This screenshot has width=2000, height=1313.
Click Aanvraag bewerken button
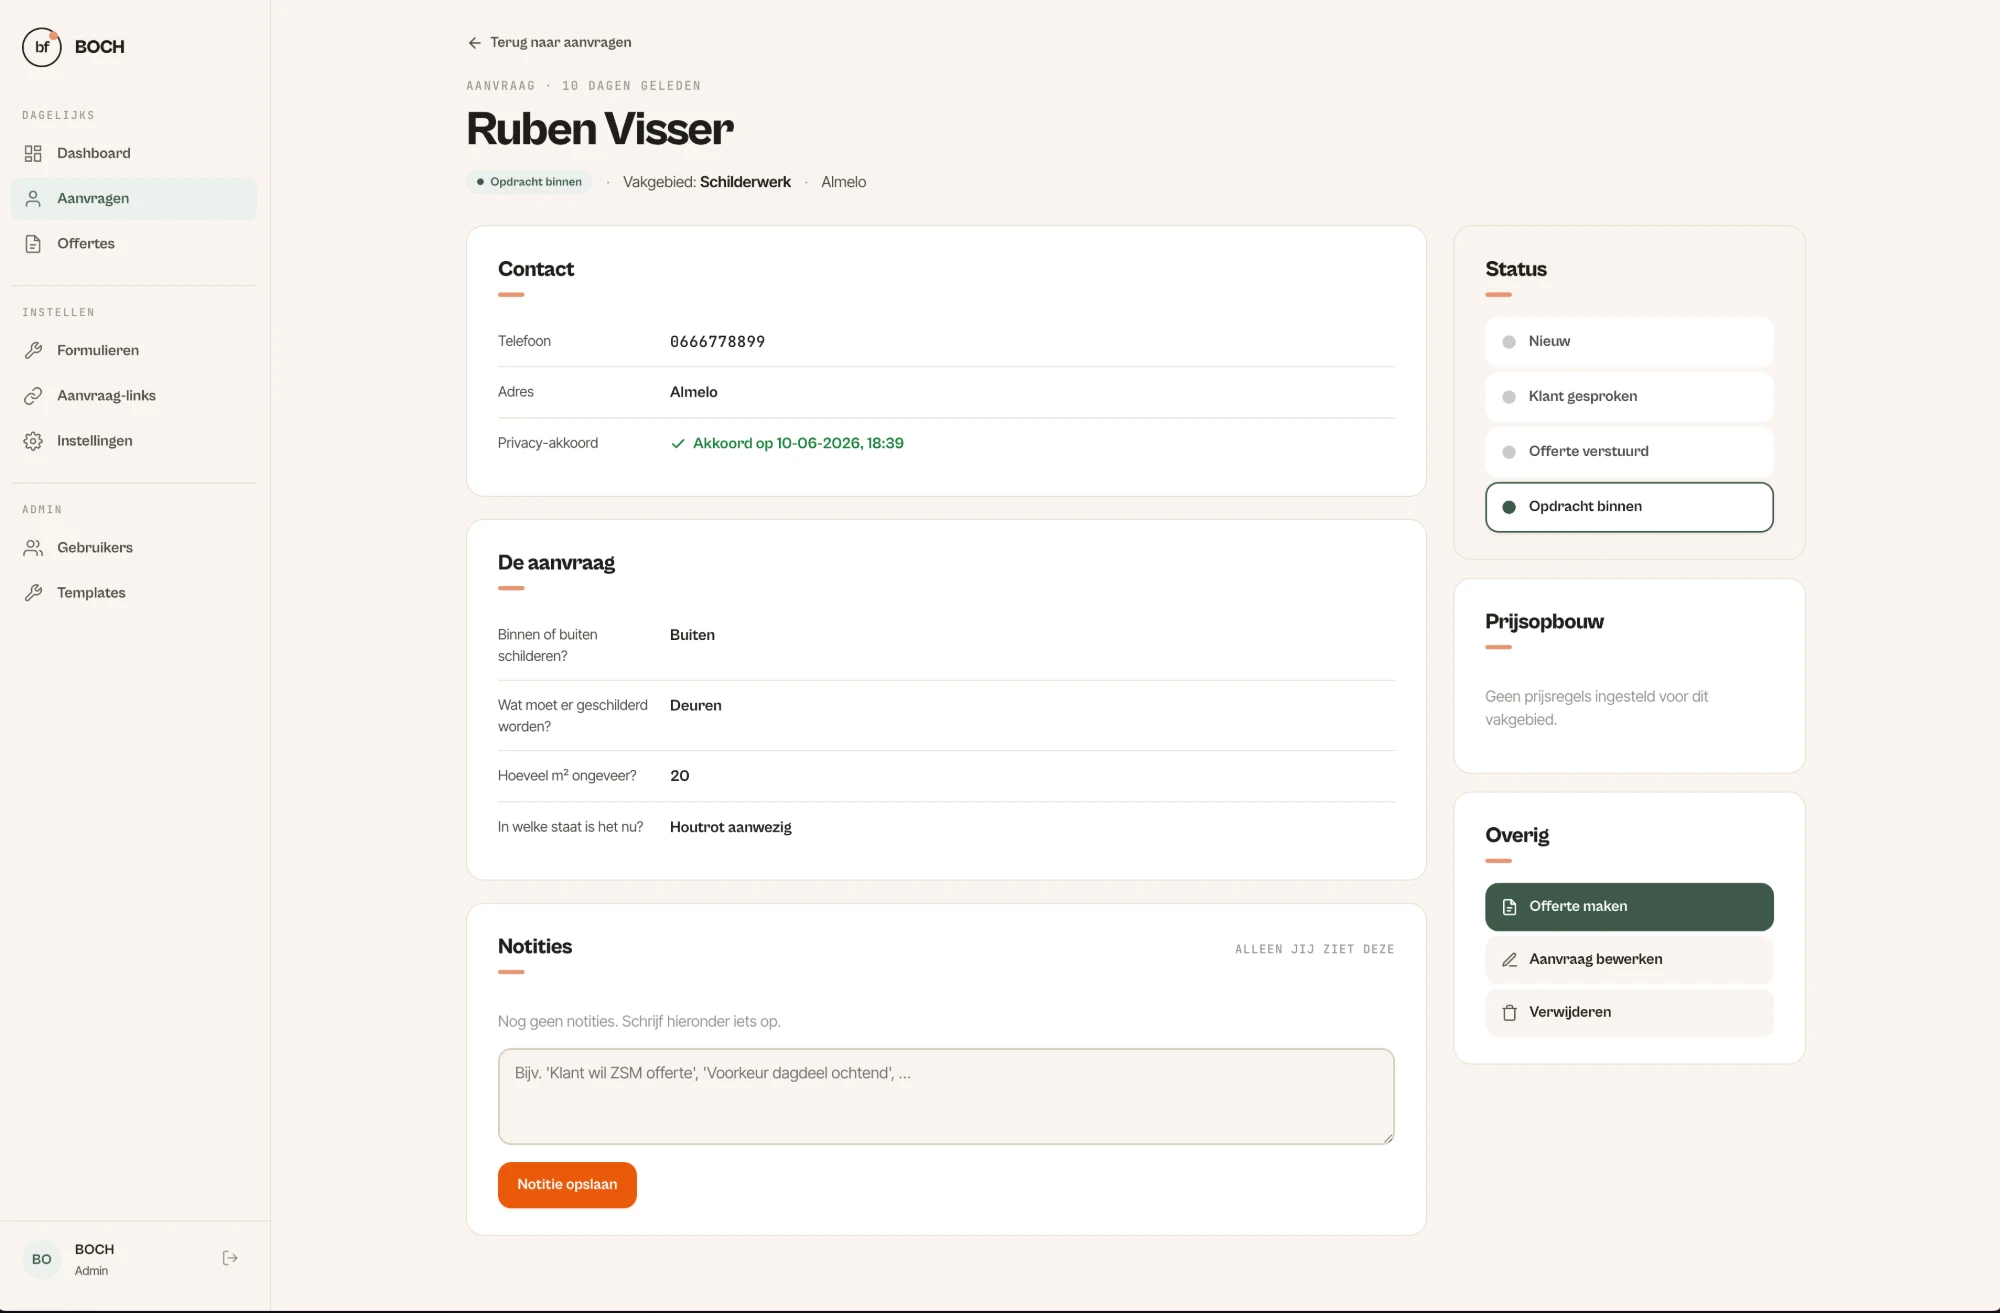pyautogui.click(x=1629, y=959)
